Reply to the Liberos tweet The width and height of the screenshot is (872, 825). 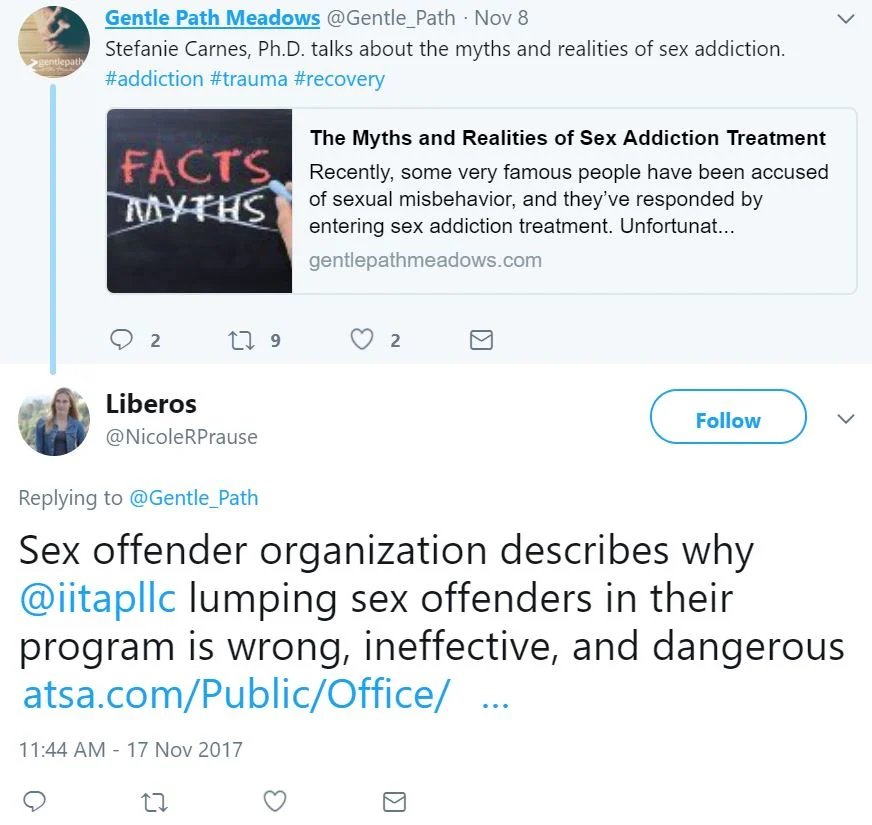[34, 802]
